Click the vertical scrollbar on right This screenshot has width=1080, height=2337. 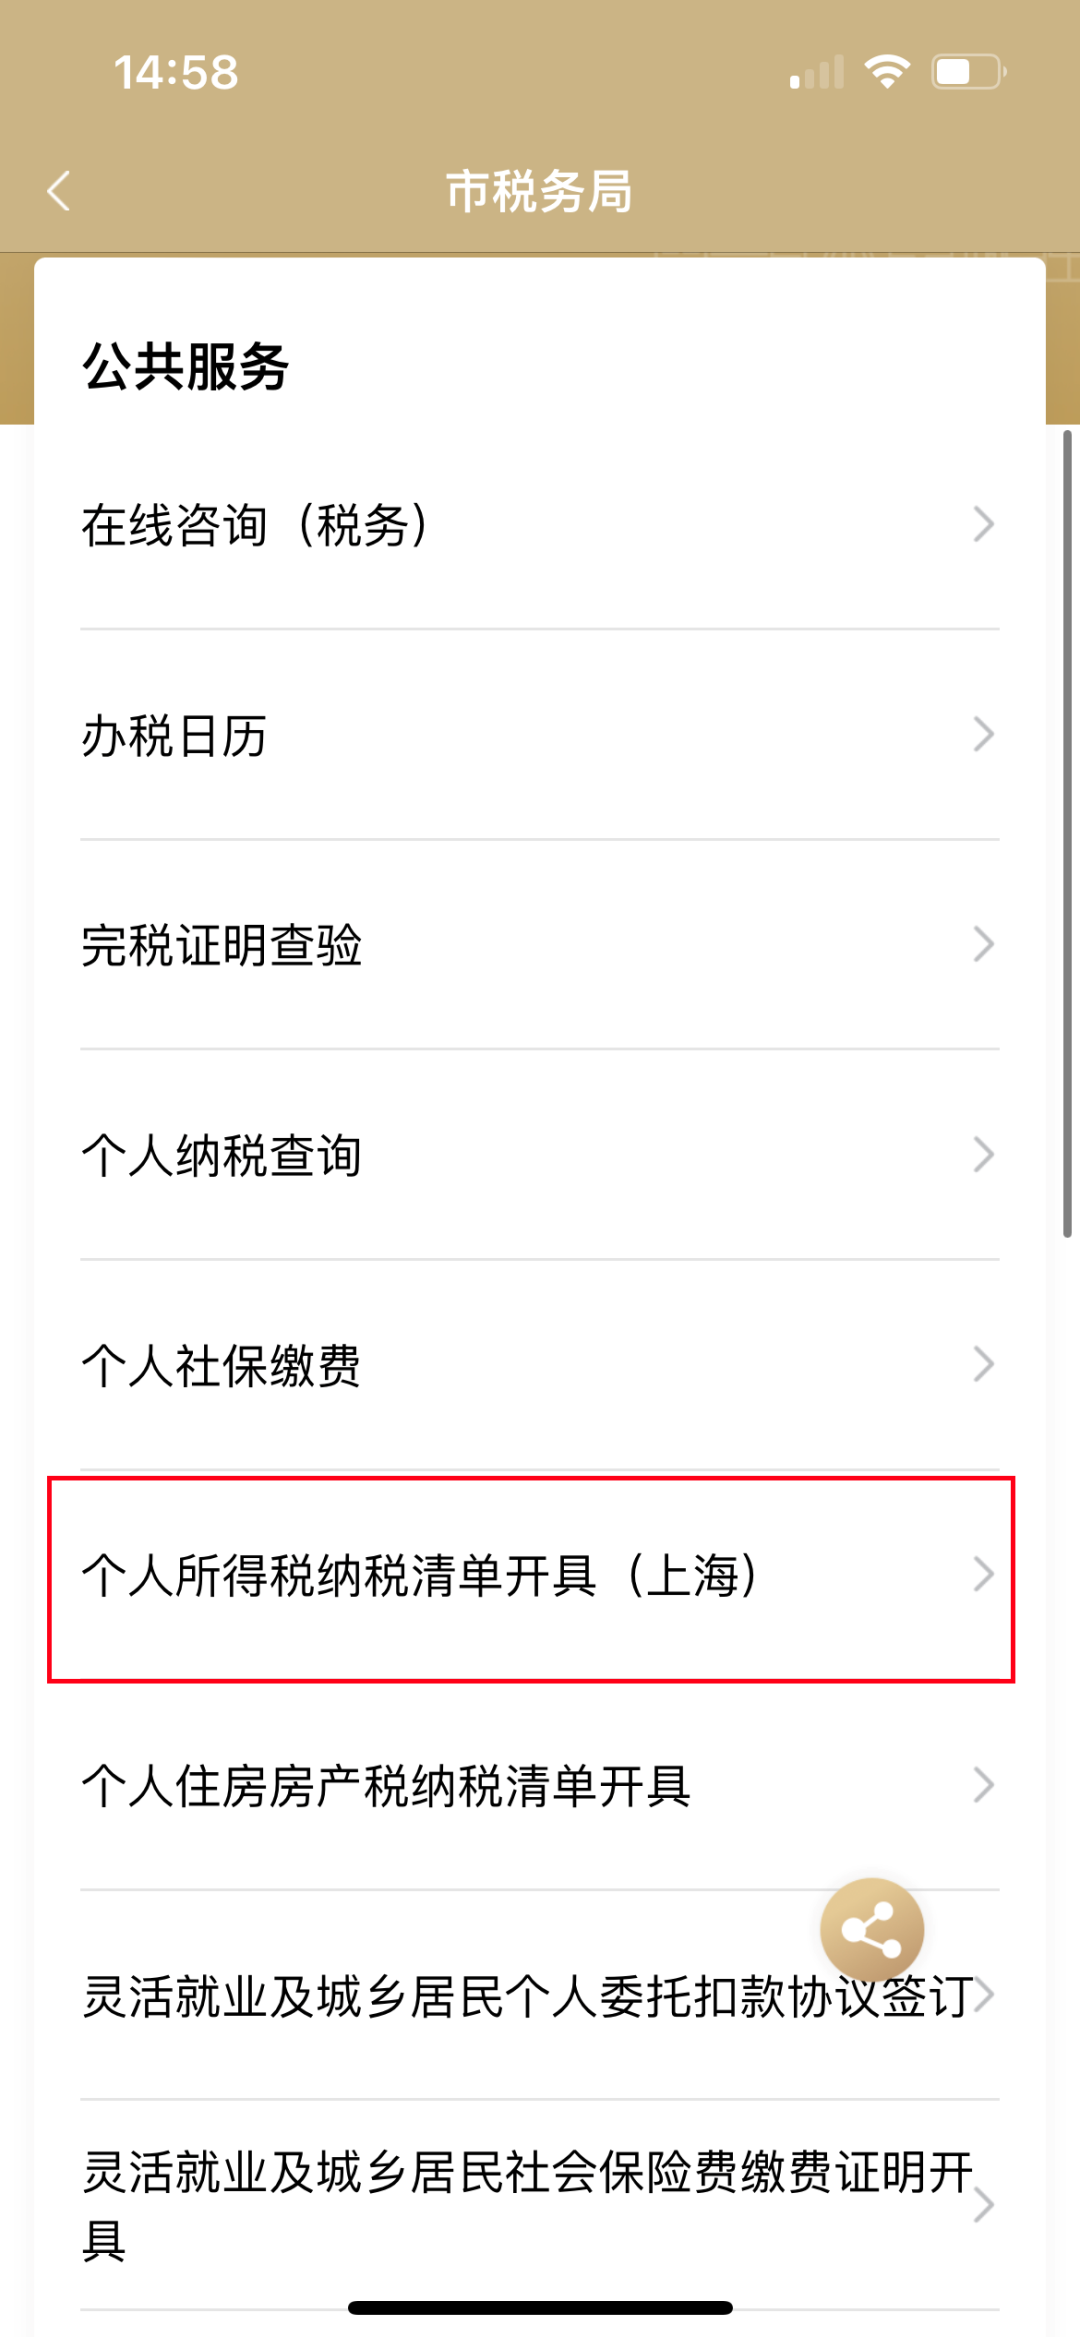1067,834
